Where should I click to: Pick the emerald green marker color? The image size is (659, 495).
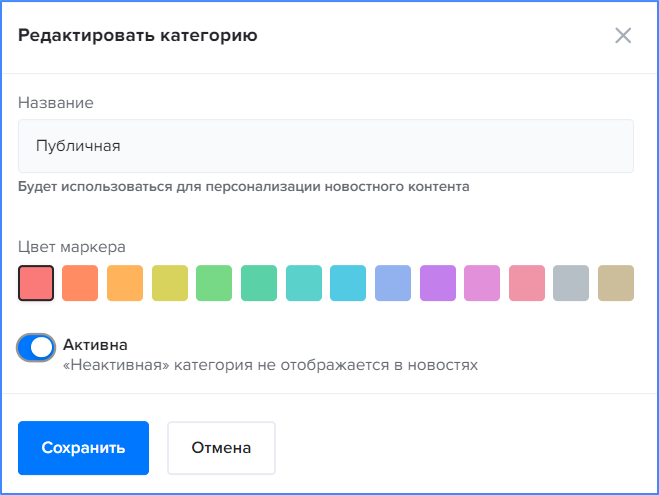pos(259,283)
